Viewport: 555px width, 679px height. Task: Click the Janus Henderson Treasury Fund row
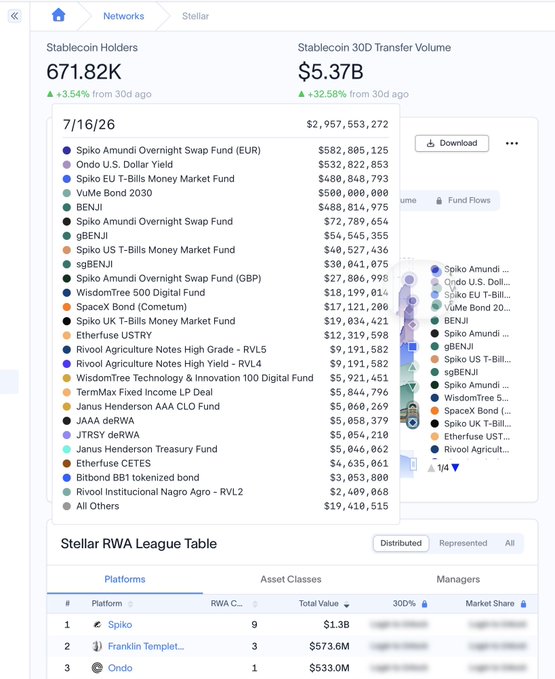[226, 449]
